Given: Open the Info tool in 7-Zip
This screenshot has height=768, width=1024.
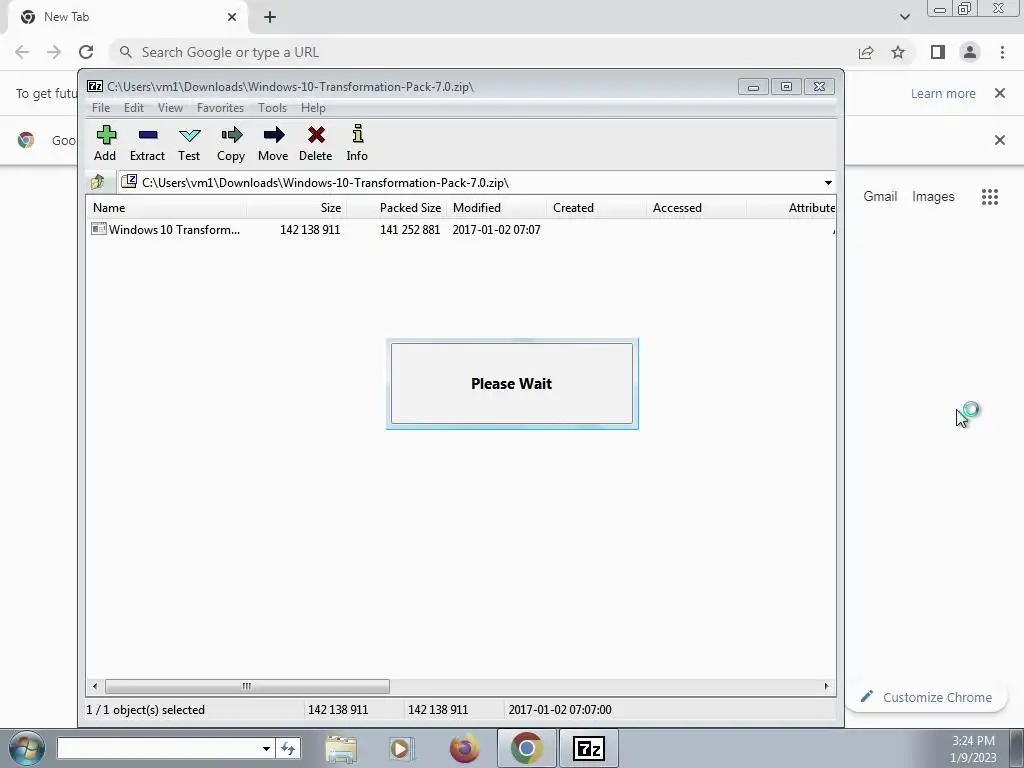Looking at the screenshot, I should point(357,143).
